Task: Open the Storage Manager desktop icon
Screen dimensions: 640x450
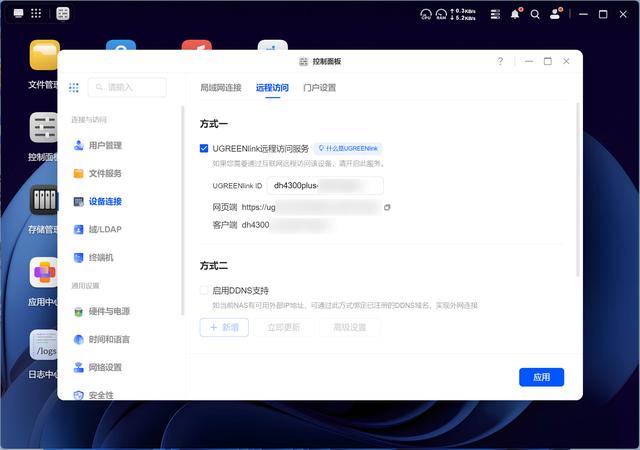Action: coord(44,200)
